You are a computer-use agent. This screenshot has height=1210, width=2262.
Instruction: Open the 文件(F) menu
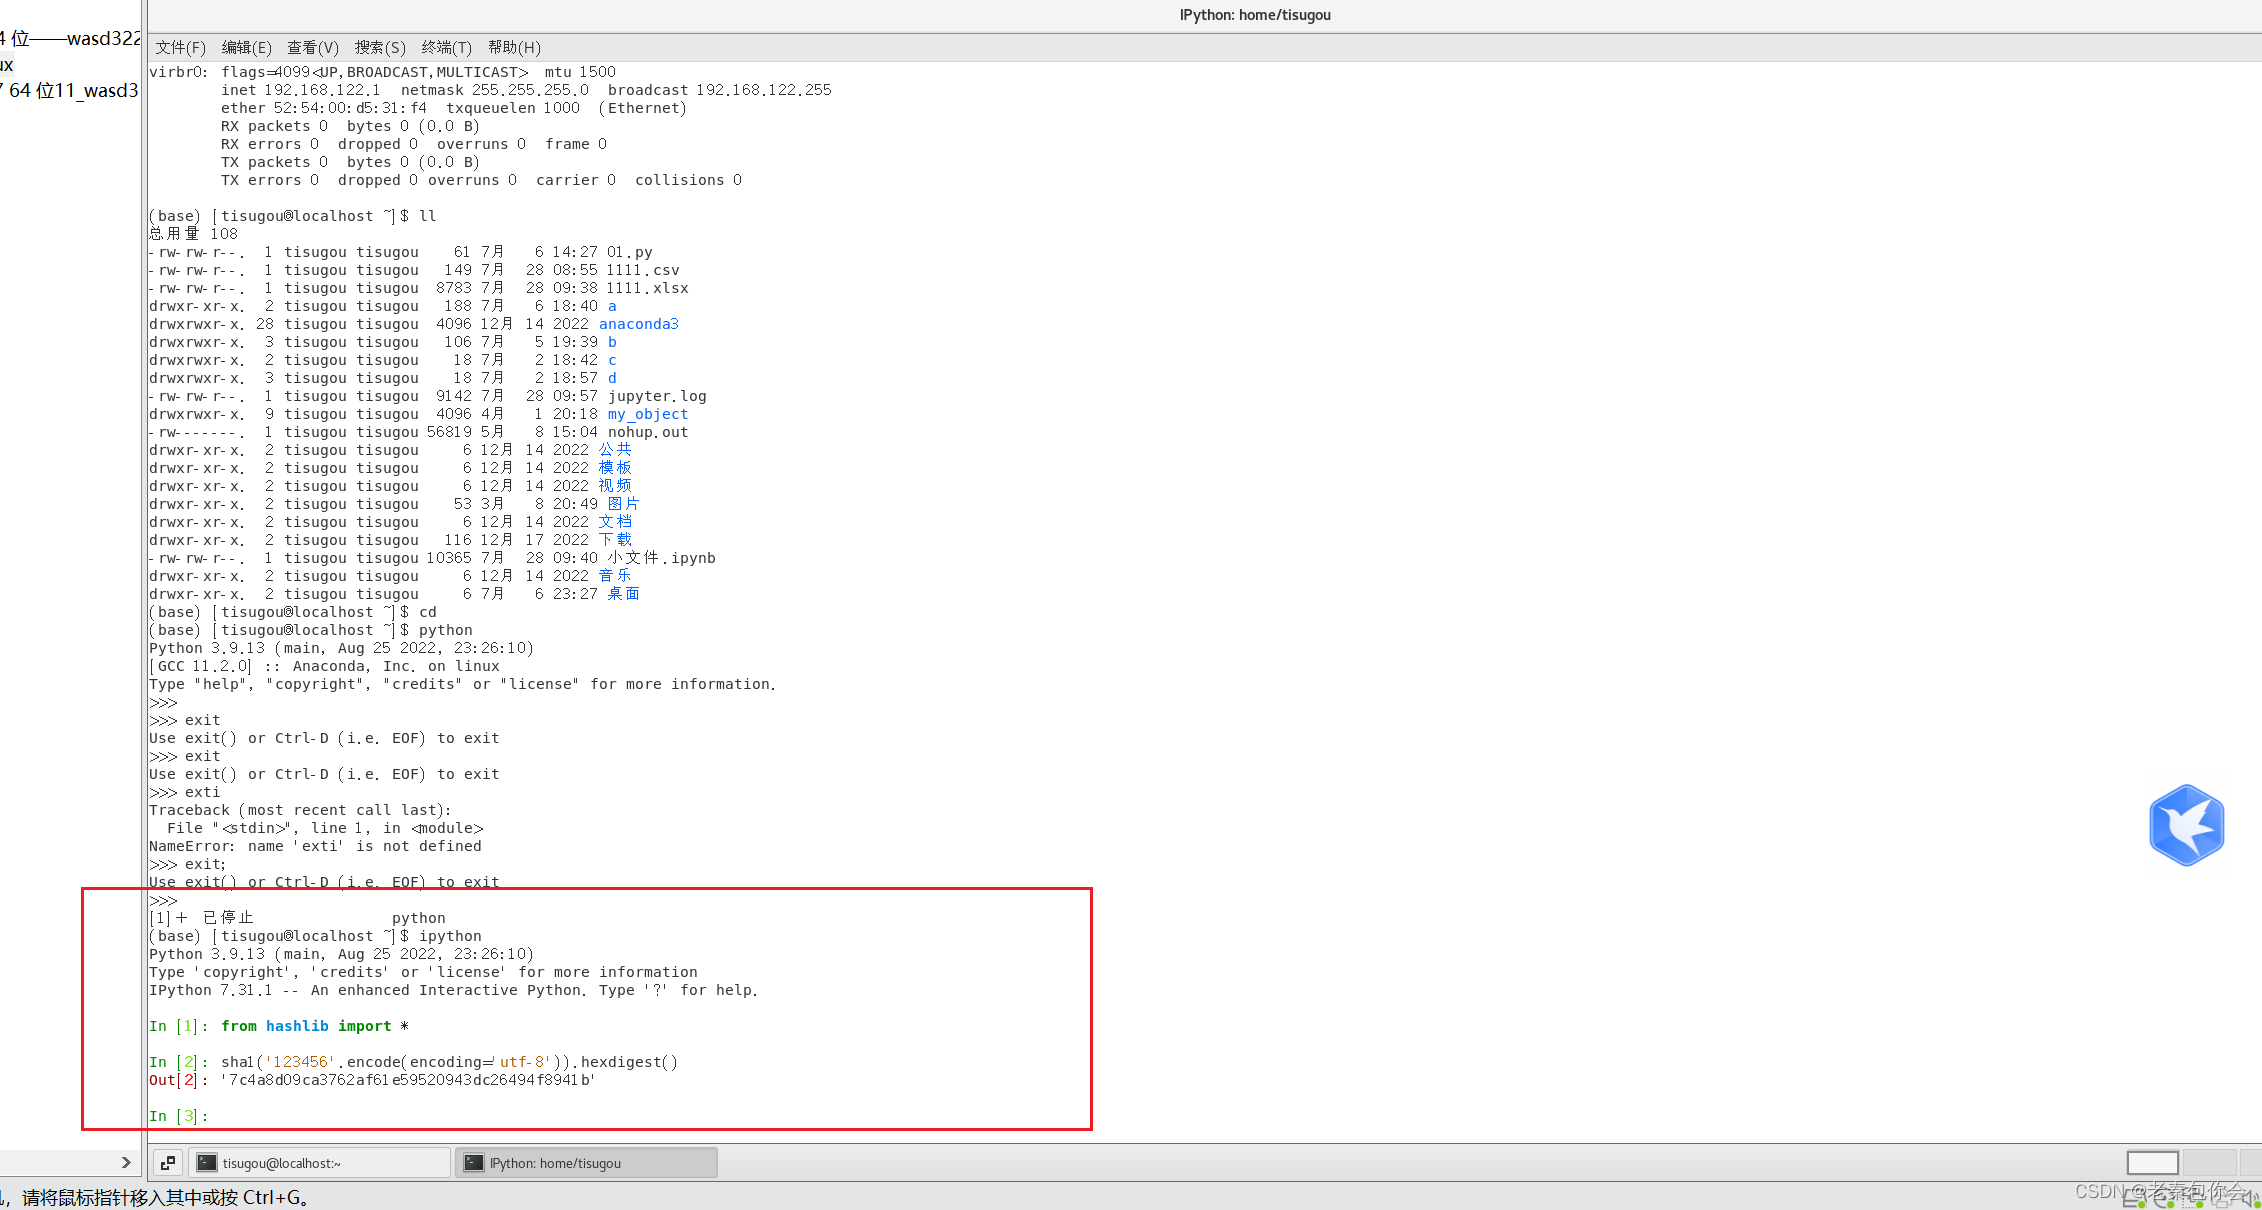(x=180, y=47)
